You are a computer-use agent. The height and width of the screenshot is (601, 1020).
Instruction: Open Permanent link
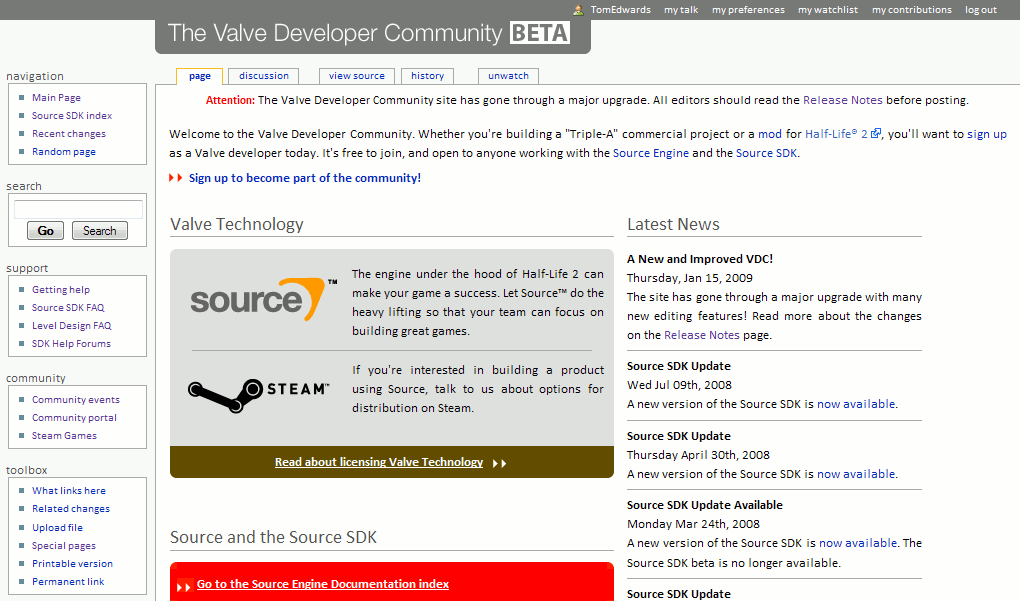(x=68, y=582)
